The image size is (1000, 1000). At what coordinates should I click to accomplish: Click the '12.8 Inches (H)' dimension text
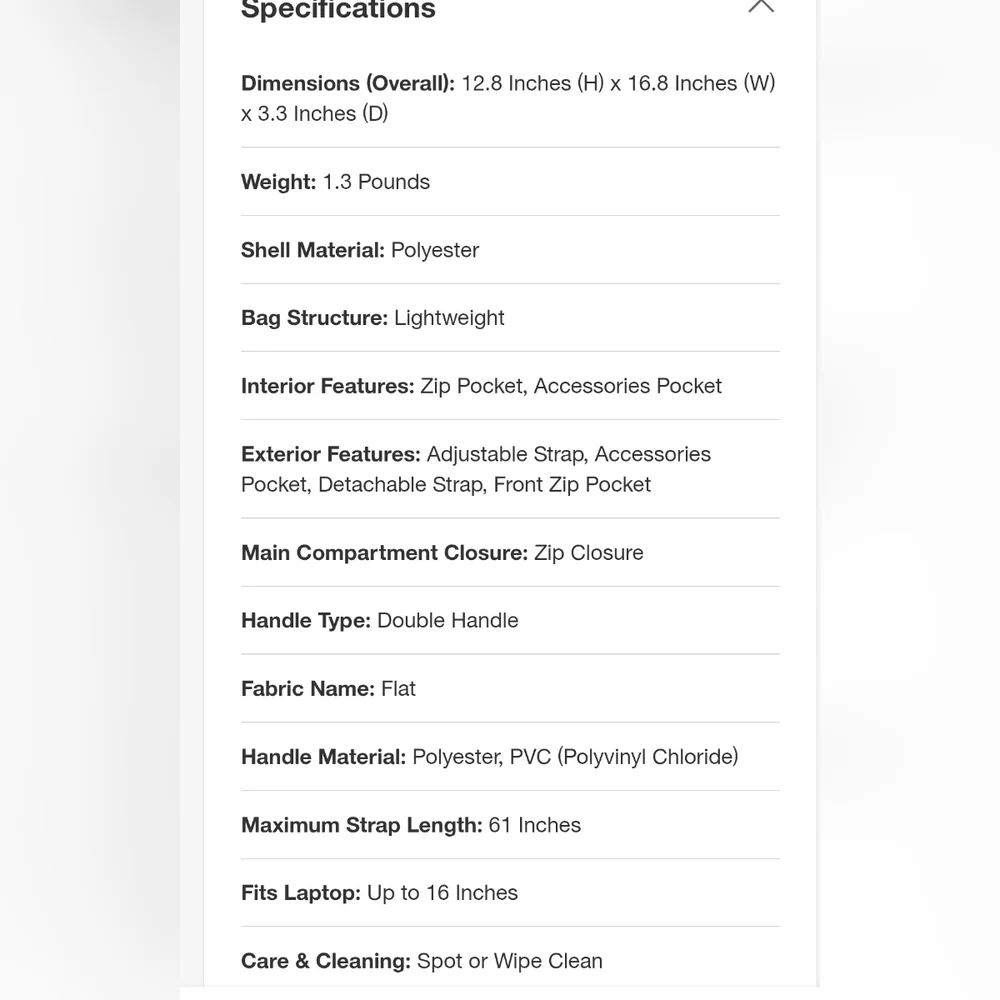(533, 84)
